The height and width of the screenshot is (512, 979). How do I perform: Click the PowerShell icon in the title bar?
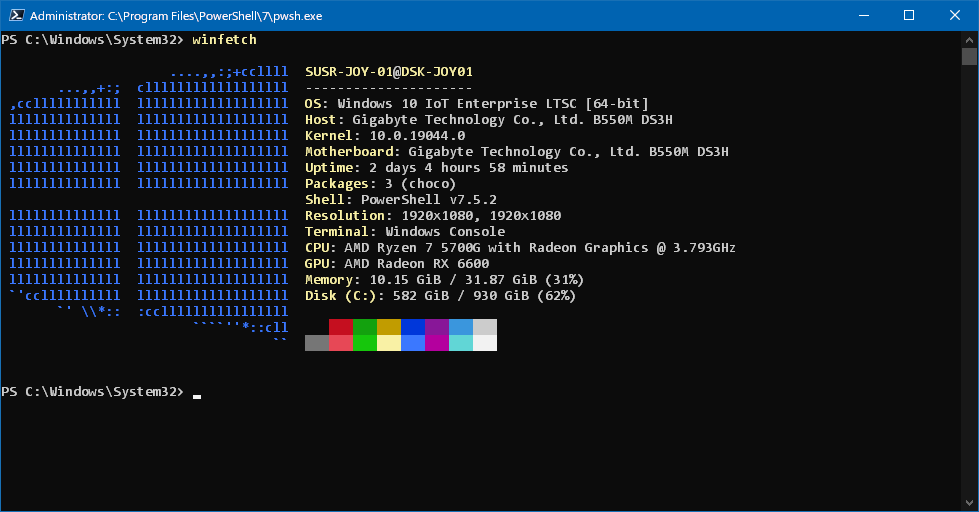(x=16, y=16)
